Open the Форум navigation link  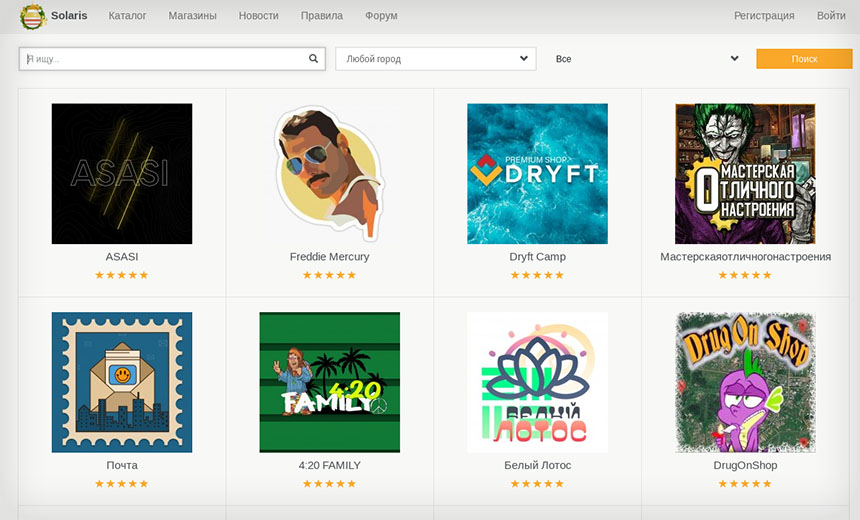click(381, 16)
